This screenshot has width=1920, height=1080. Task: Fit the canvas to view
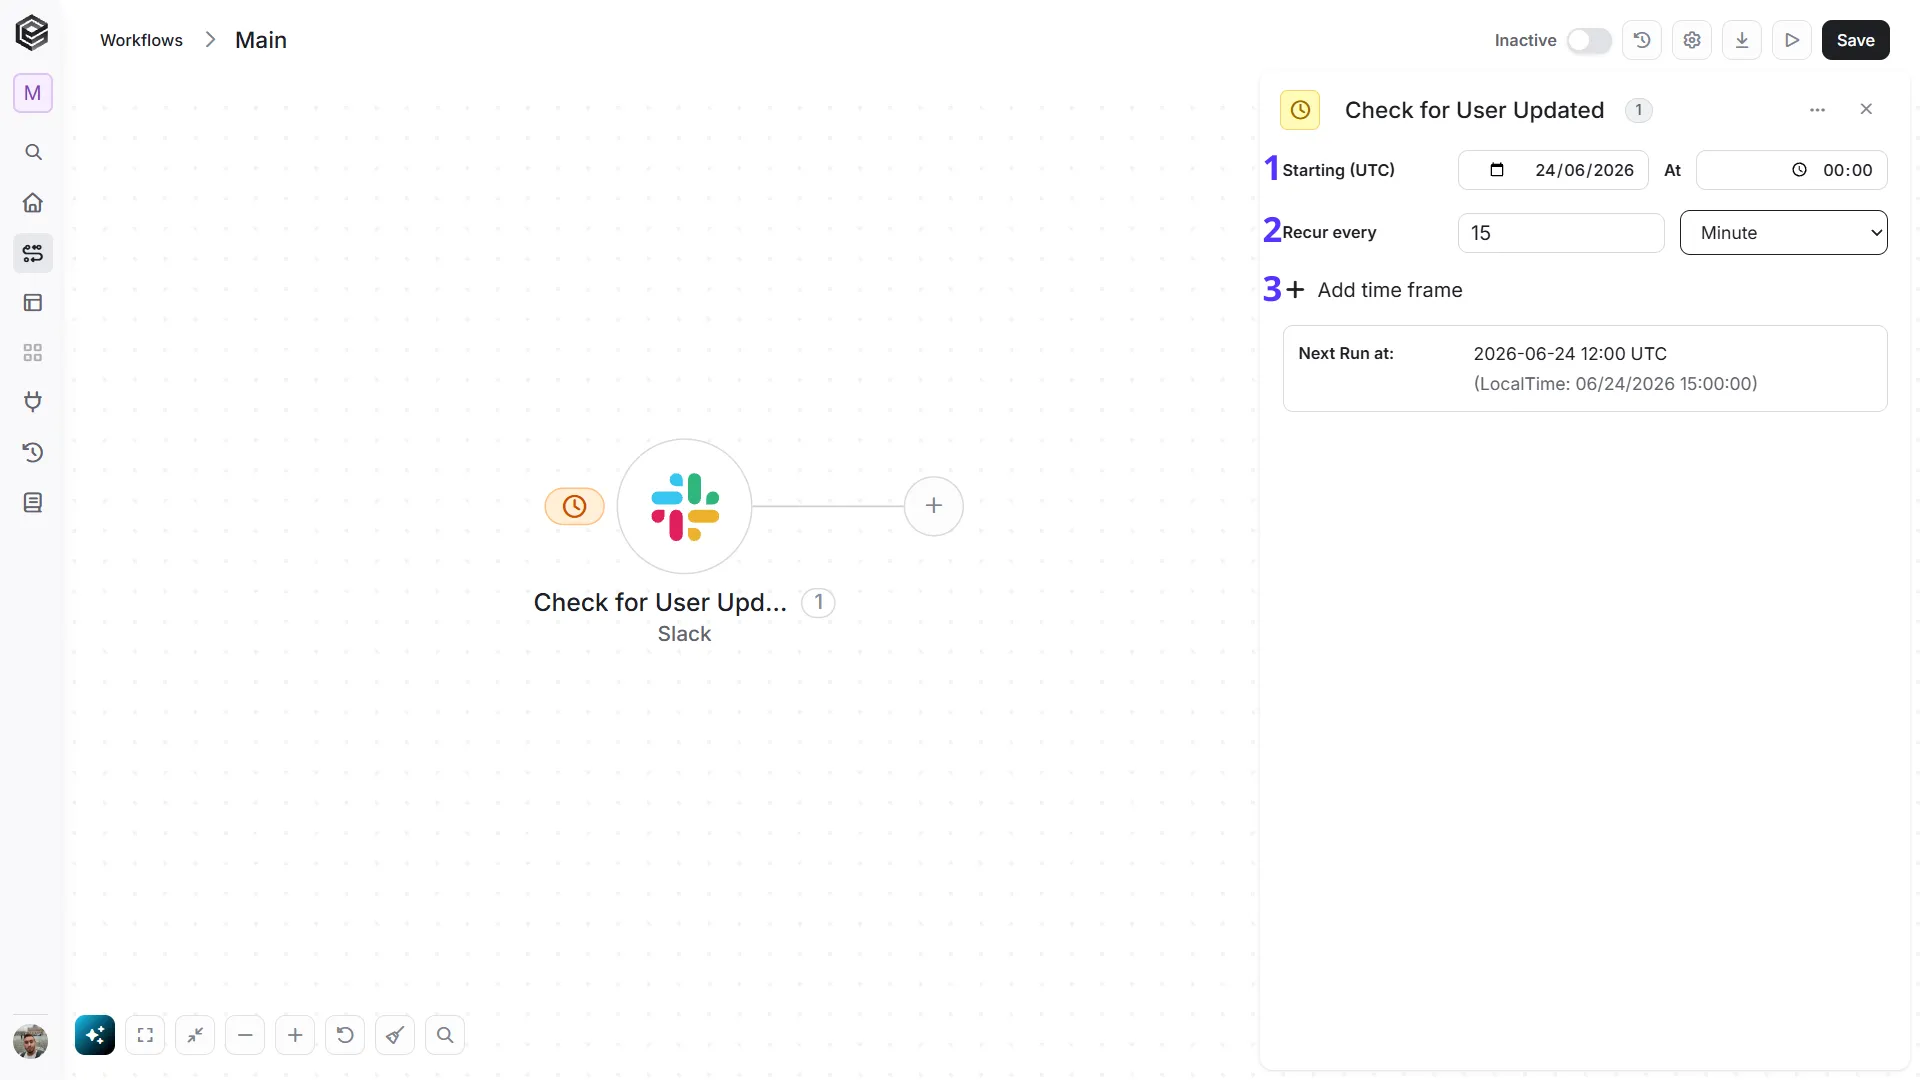(x=145, y=1035)
